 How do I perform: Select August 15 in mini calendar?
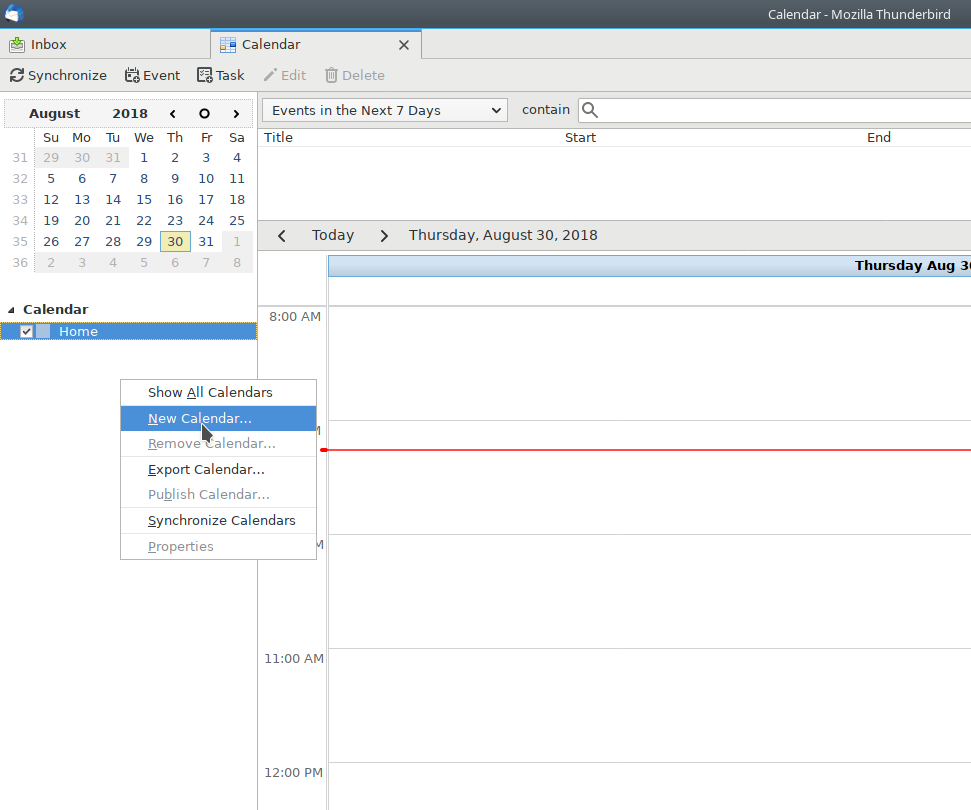click(x=144, y=200)
